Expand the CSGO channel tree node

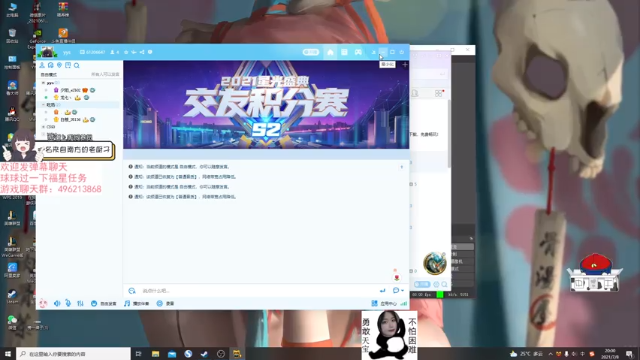pos(44,127)
